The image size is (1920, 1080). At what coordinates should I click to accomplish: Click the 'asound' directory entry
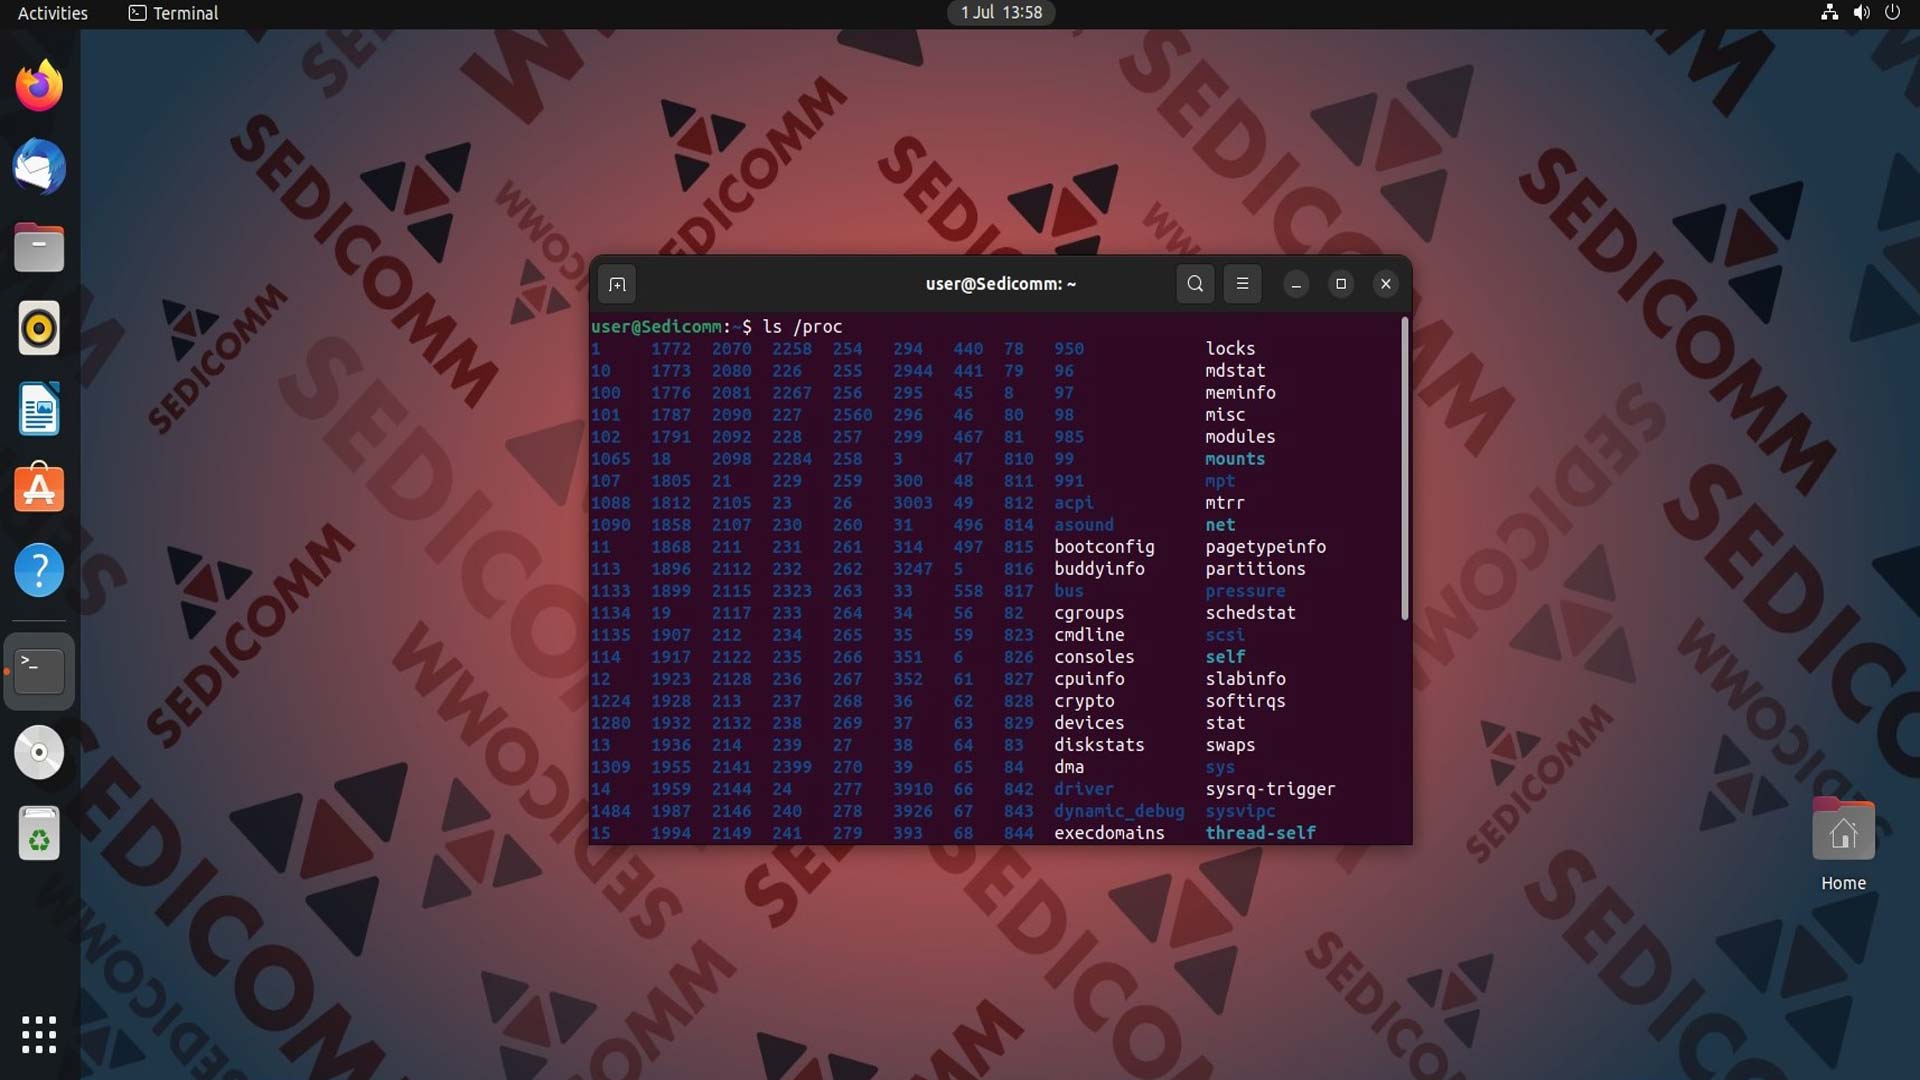[1084, 525]
